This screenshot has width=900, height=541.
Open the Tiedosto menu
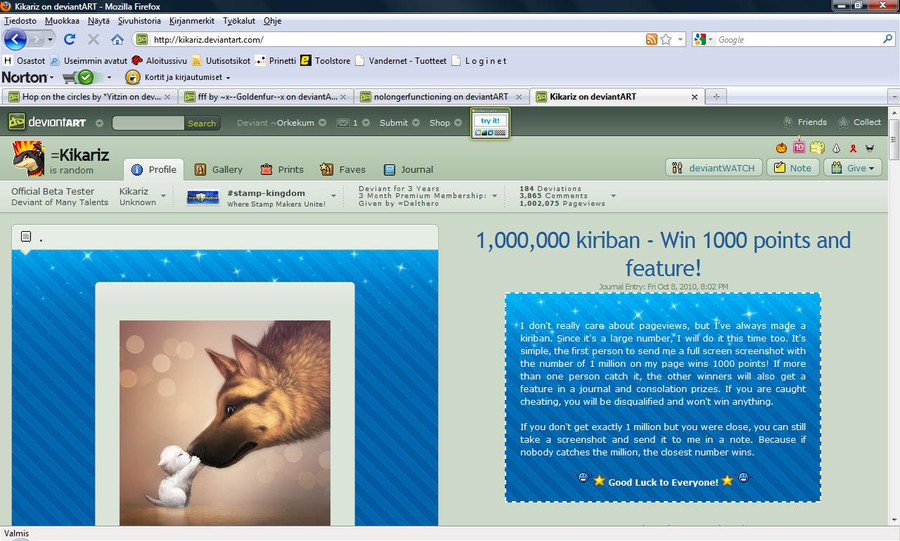(x=20, y=21)
